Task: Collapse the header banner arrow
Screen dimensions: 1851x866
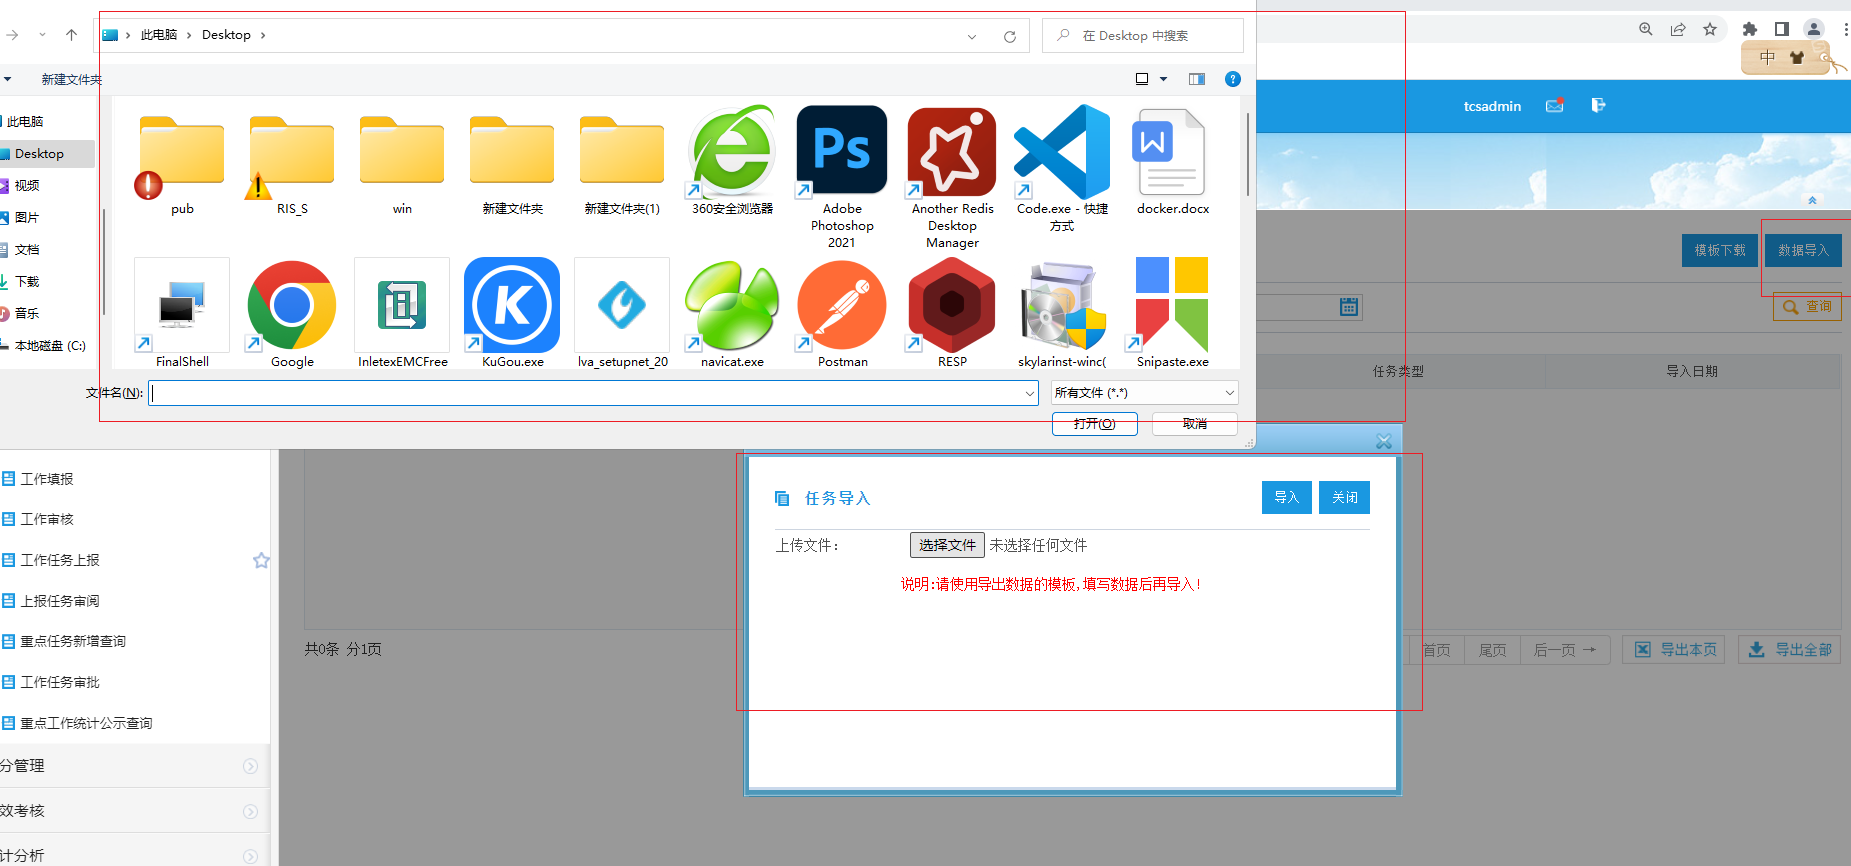Action: point(1812,201)
